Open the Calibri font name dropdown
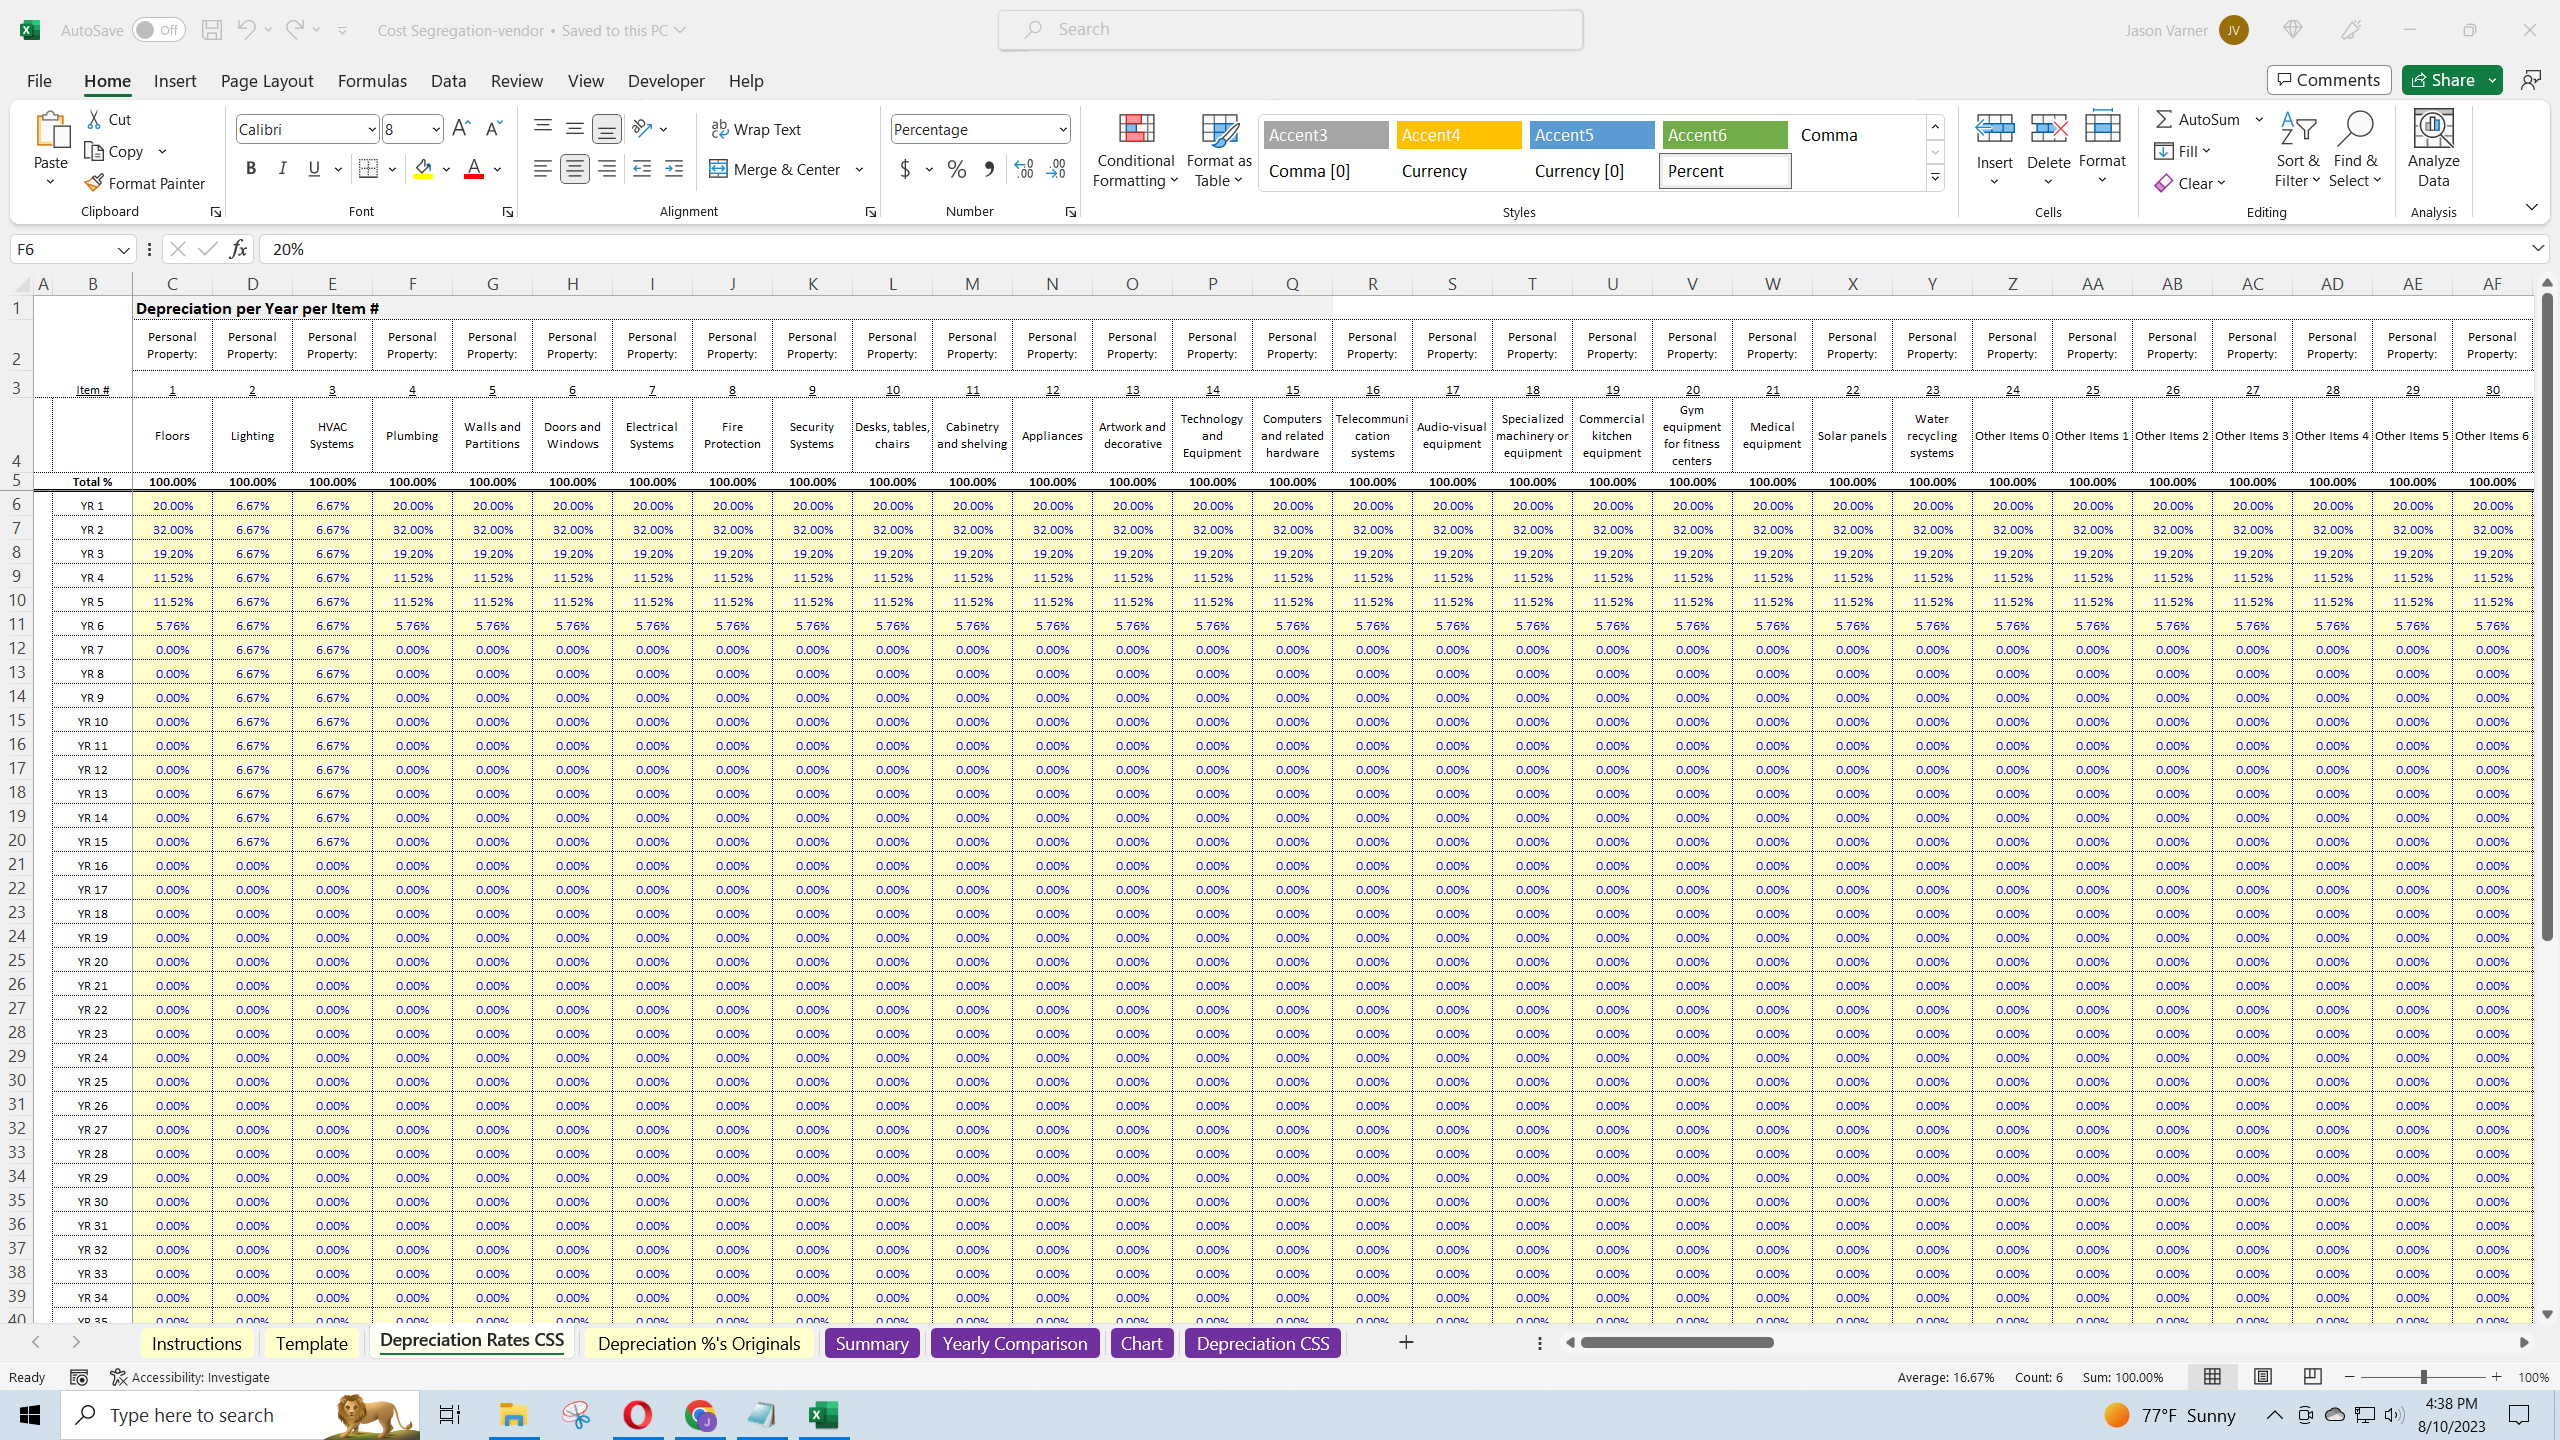Screen dimensions: 2560x1440 pos(371,129)
